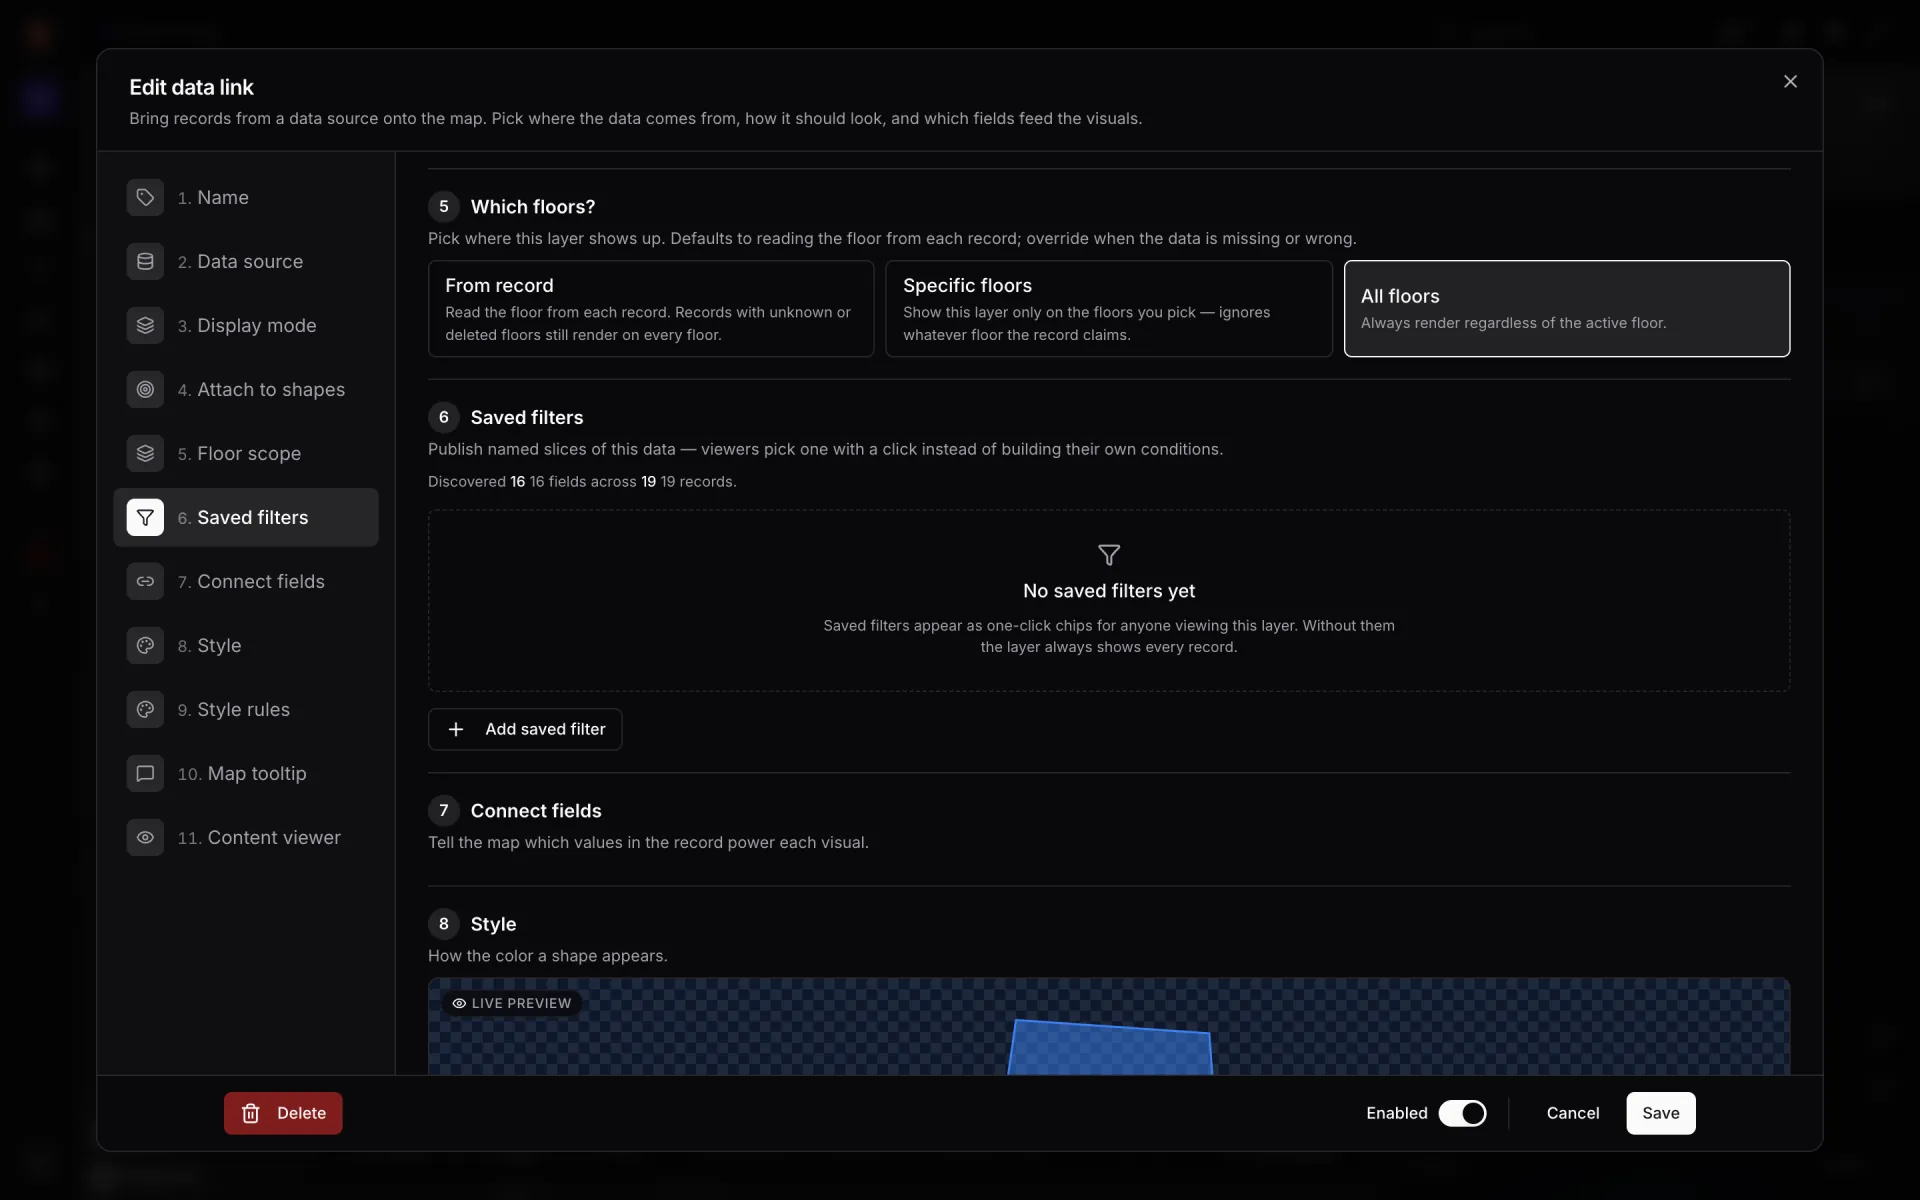Viewport: 1920px width, 1200px height.
Task: Close the Edit data link dialog
Action: coord(1790,82)
